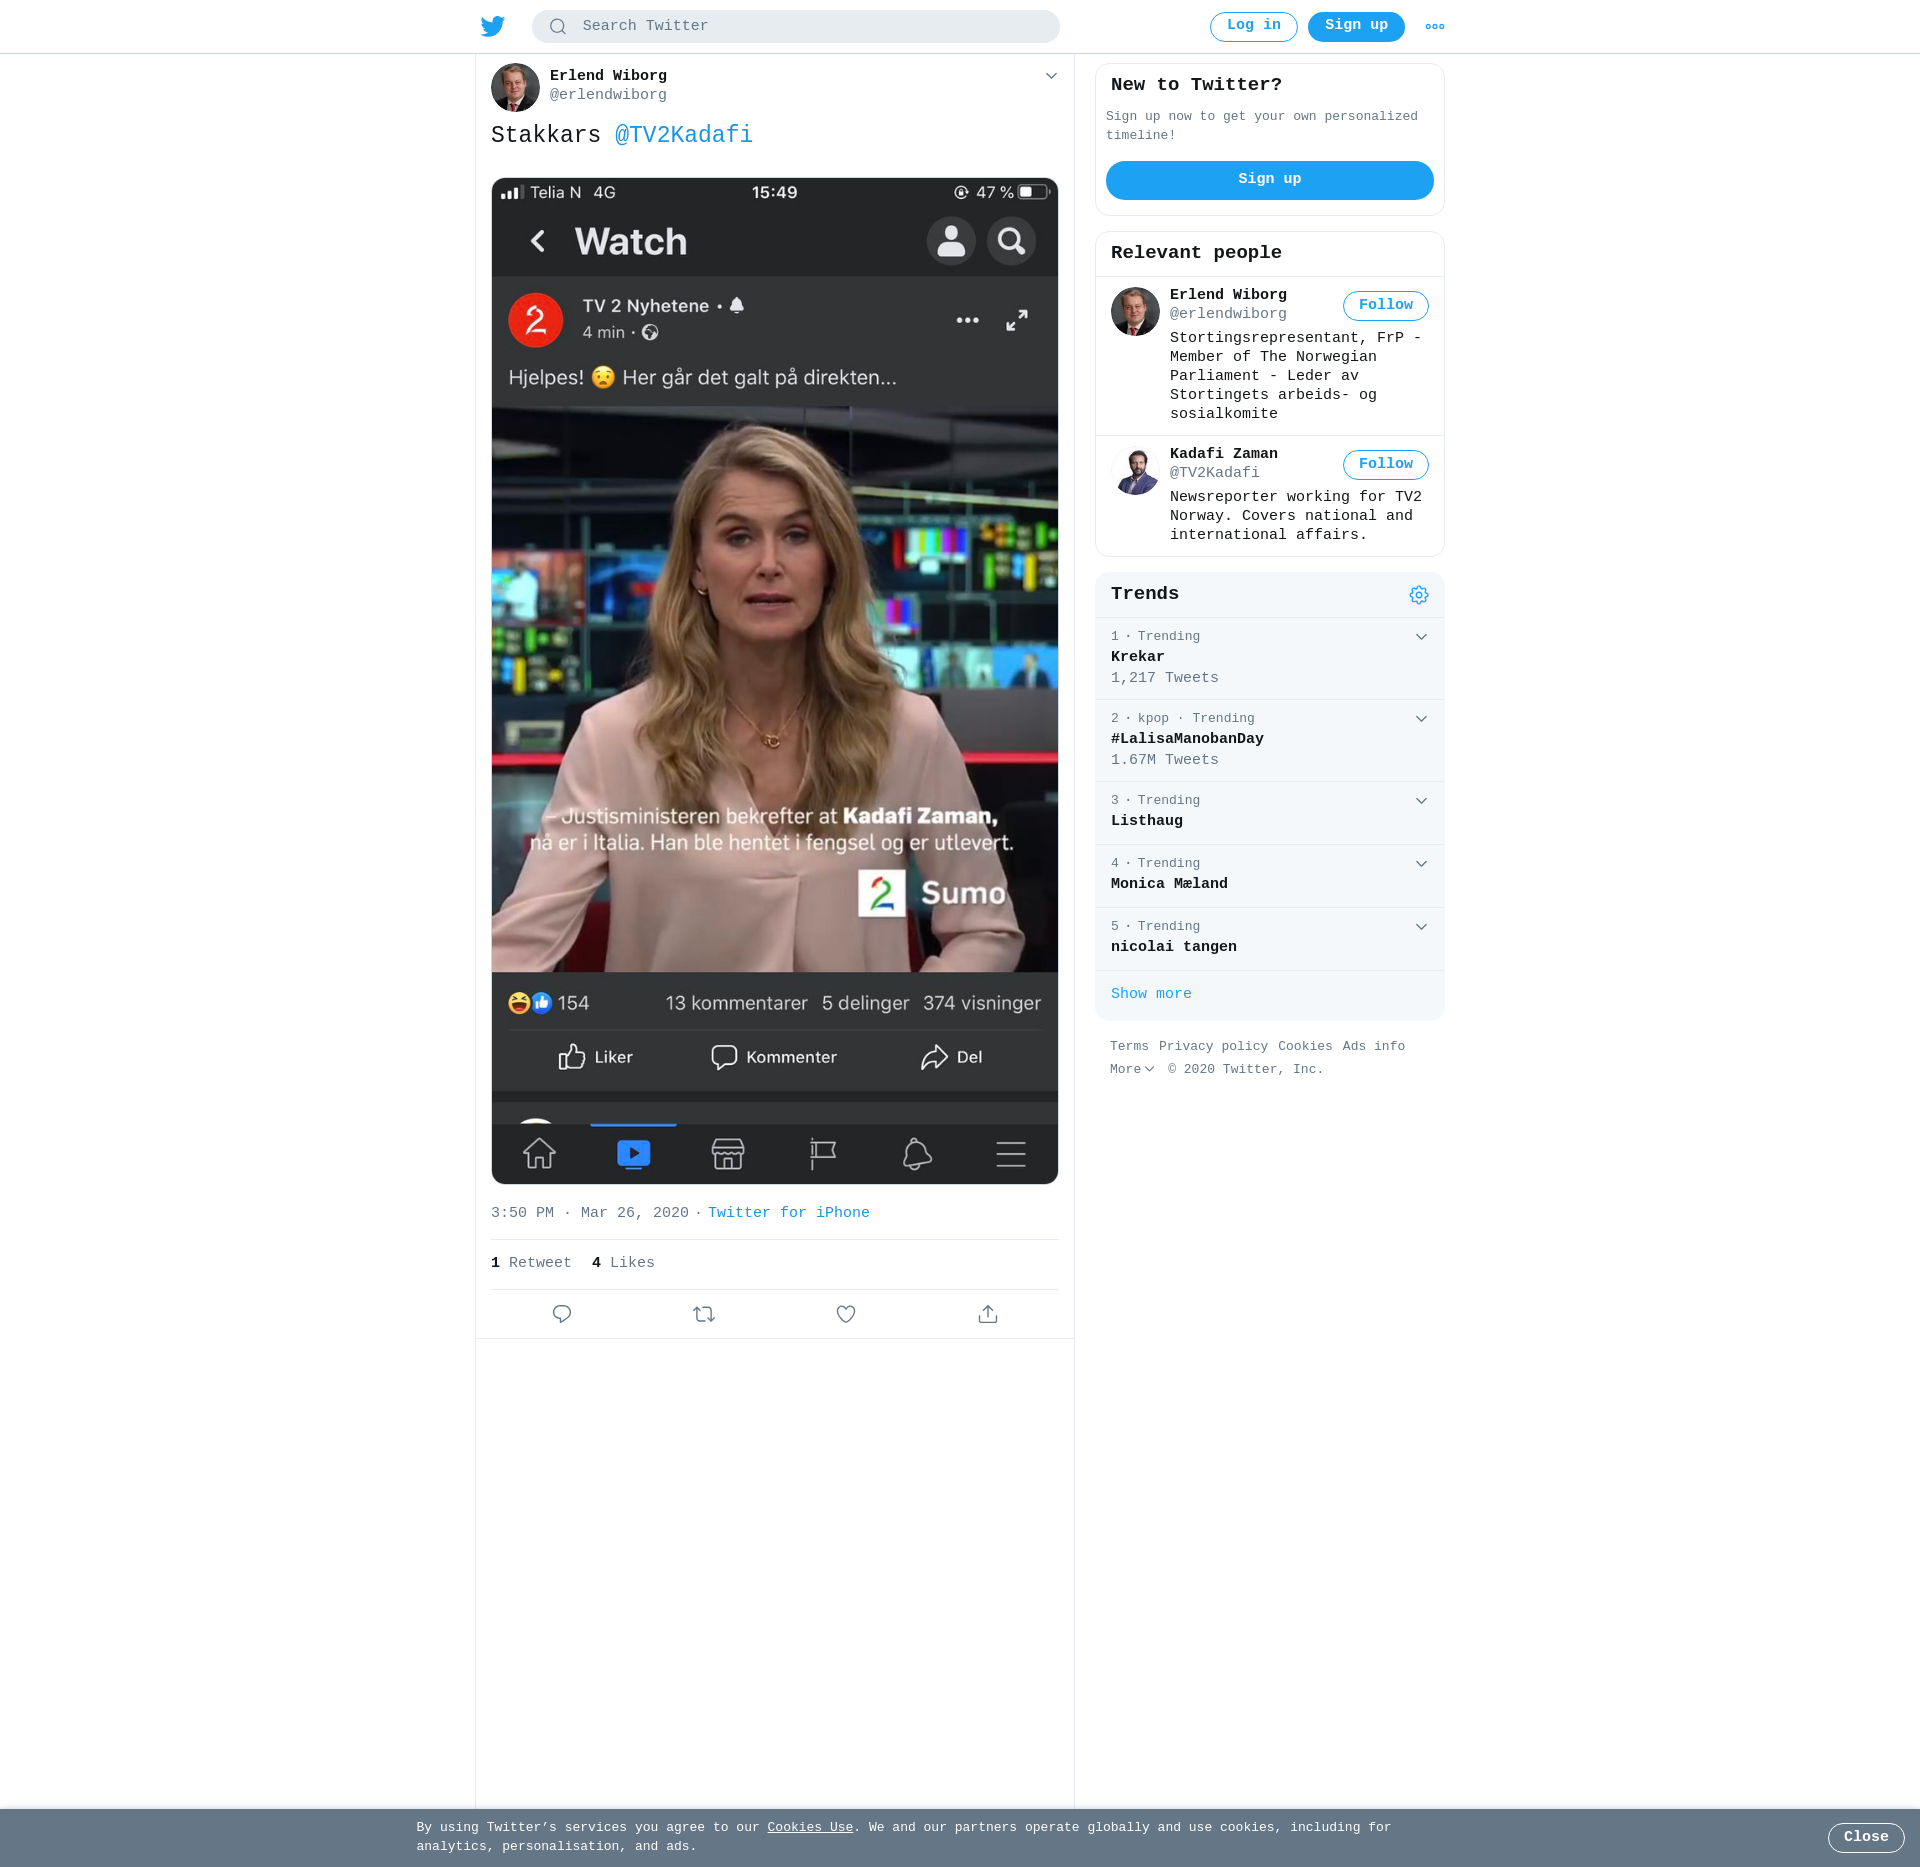The image size is (1920, 1867).
Task: Open Erlend Wiborg's name in tweet header
Action: [x=608, y=76]
